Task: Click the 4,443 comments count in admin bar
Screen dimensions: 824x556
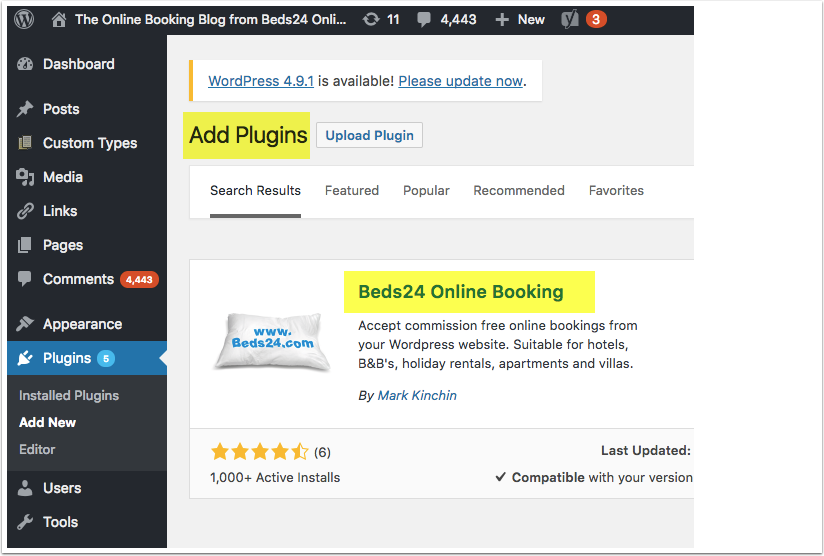Action: tap(458, 20)
